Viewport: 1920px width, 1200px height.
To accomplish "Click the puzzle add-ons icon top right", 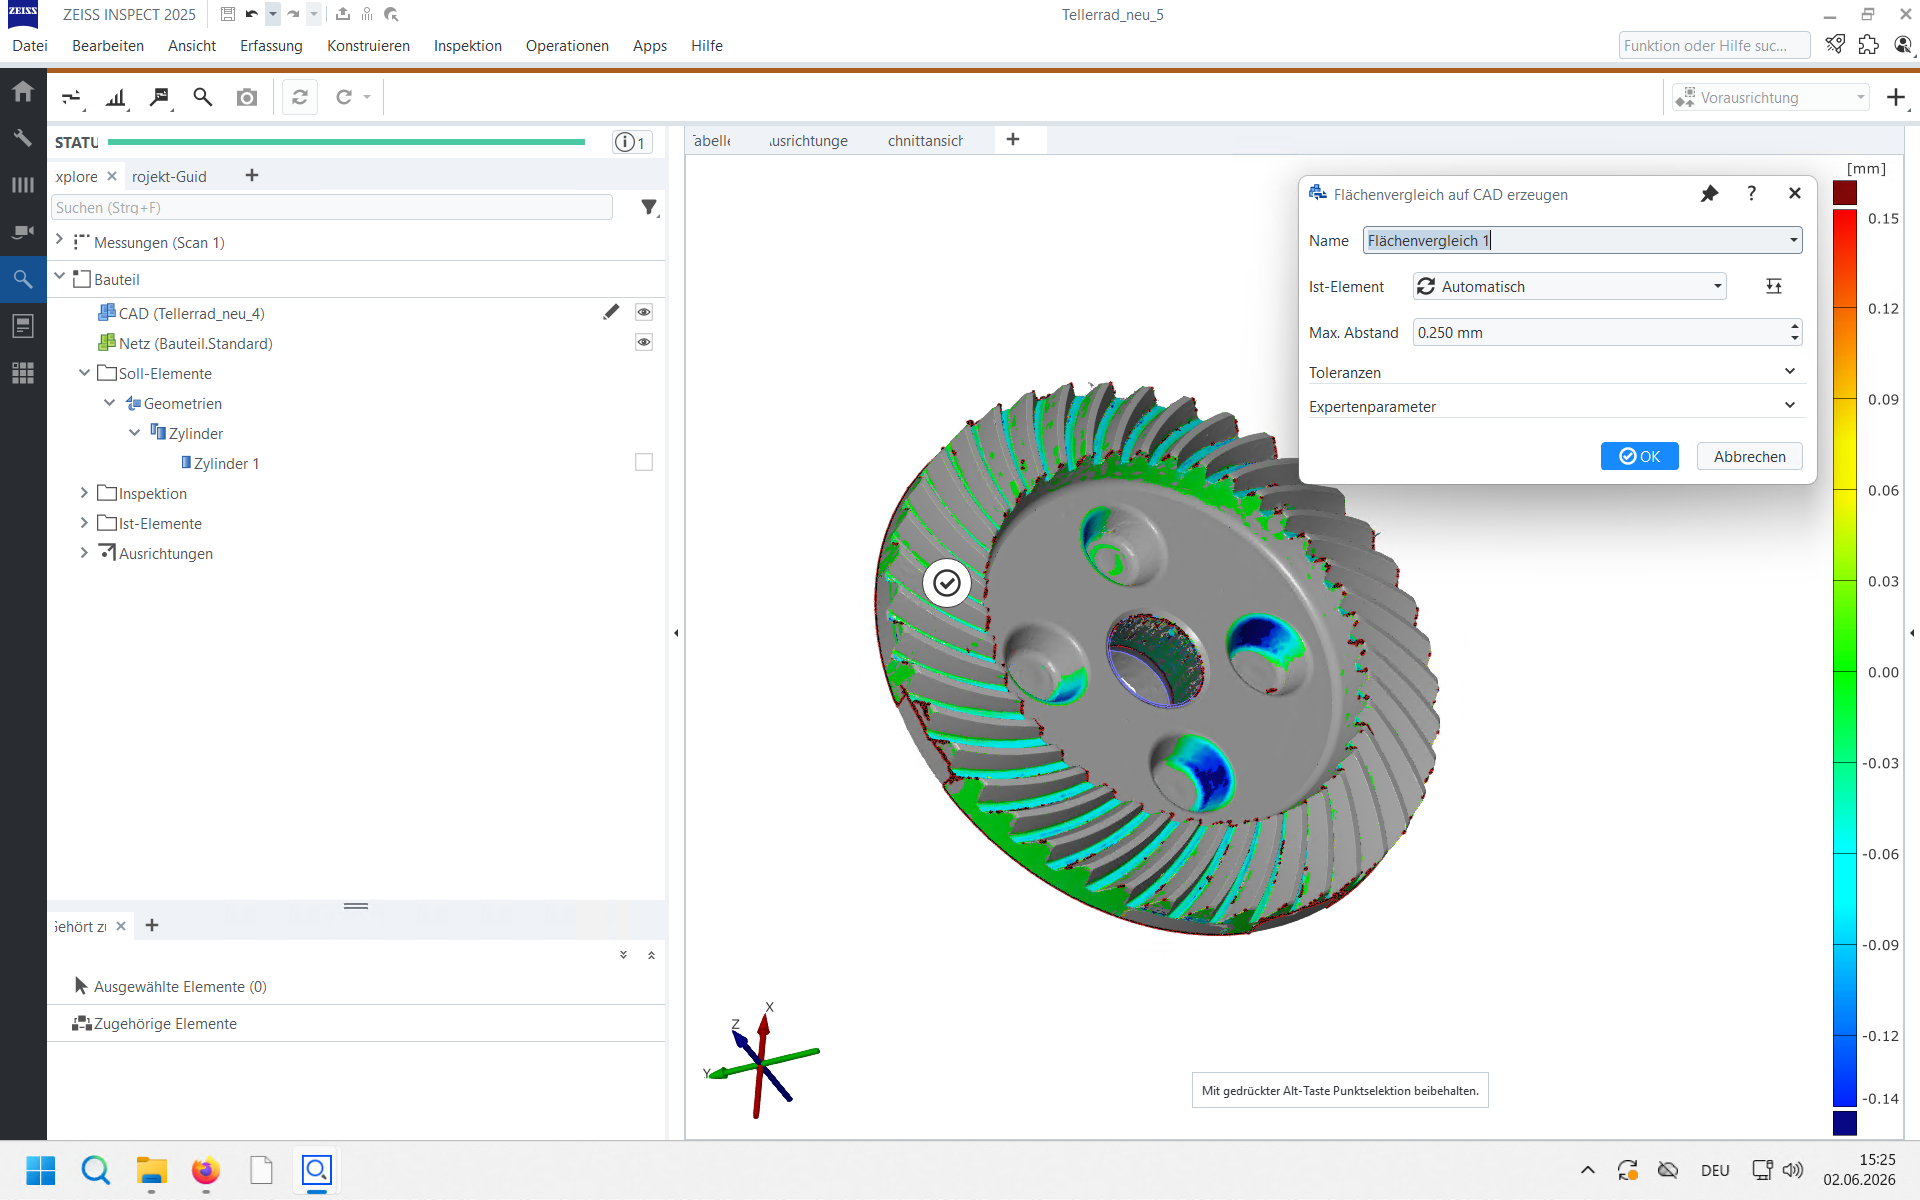I will [x=1868, y=45].
